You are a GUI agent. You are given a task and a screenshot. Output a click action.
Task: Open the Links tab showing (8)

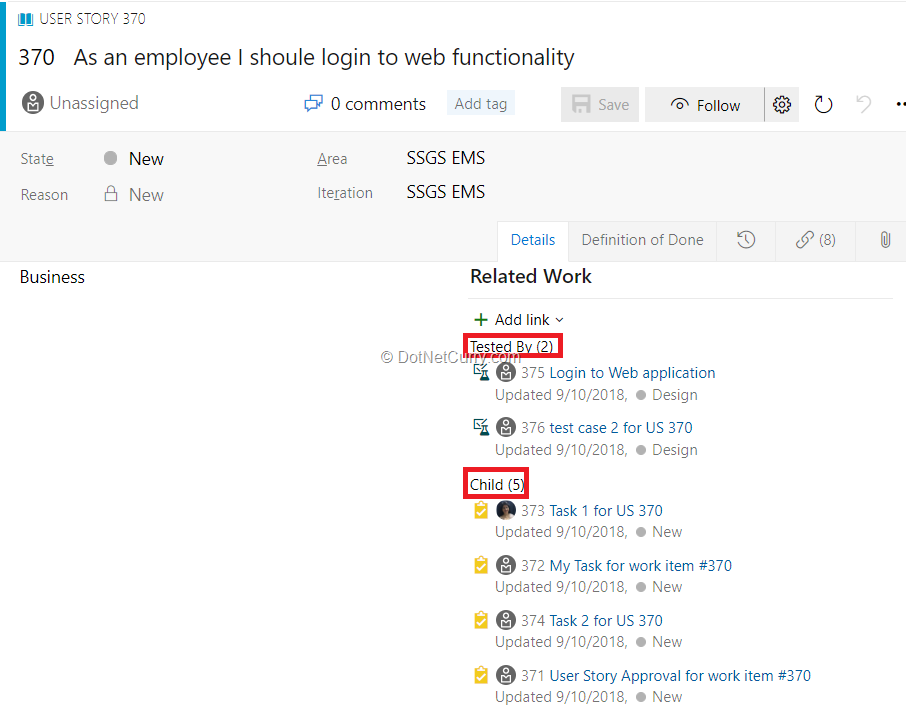(815, 240)
